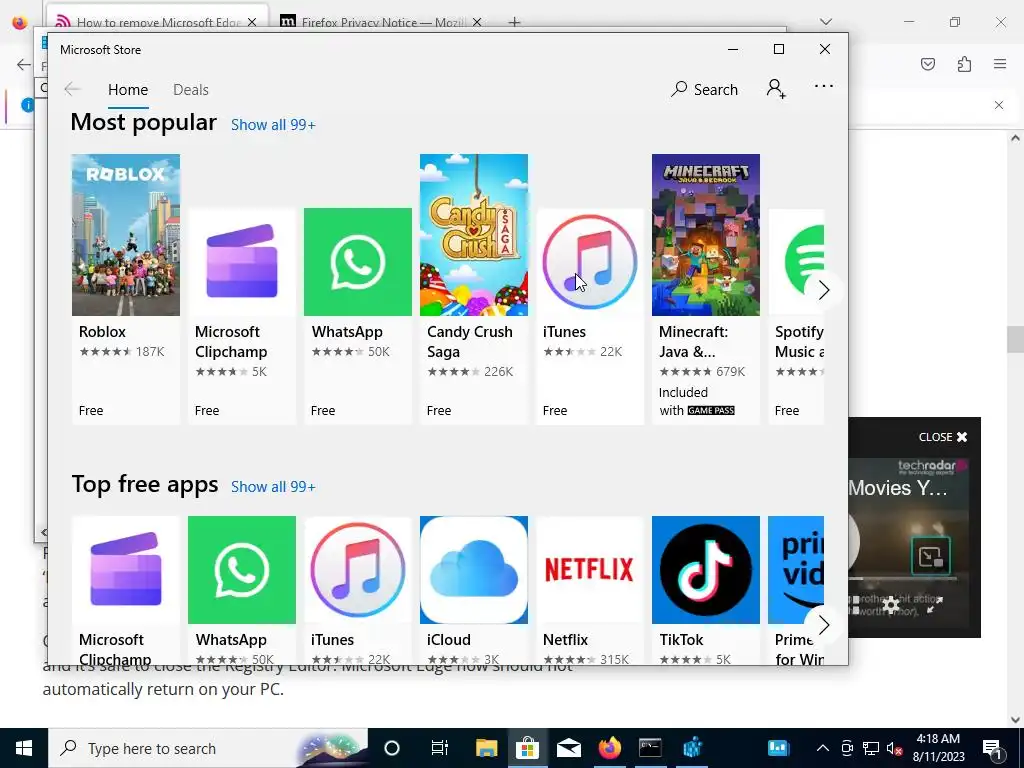1024x768 pixels.
Task: Open the TikTok app icon
Action: click(x=705, y=570)
